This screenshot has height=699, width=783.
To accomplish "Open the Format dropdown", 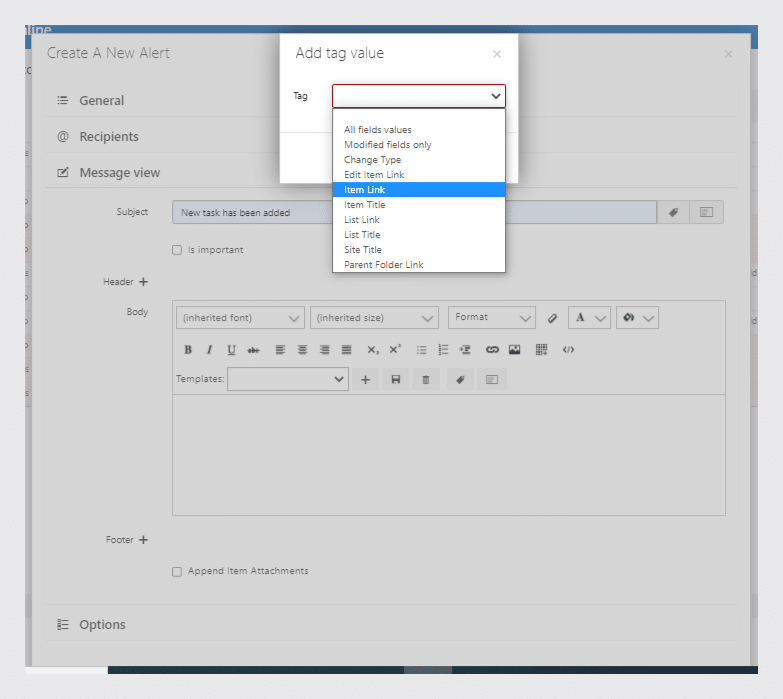I will tap(491, 318).
